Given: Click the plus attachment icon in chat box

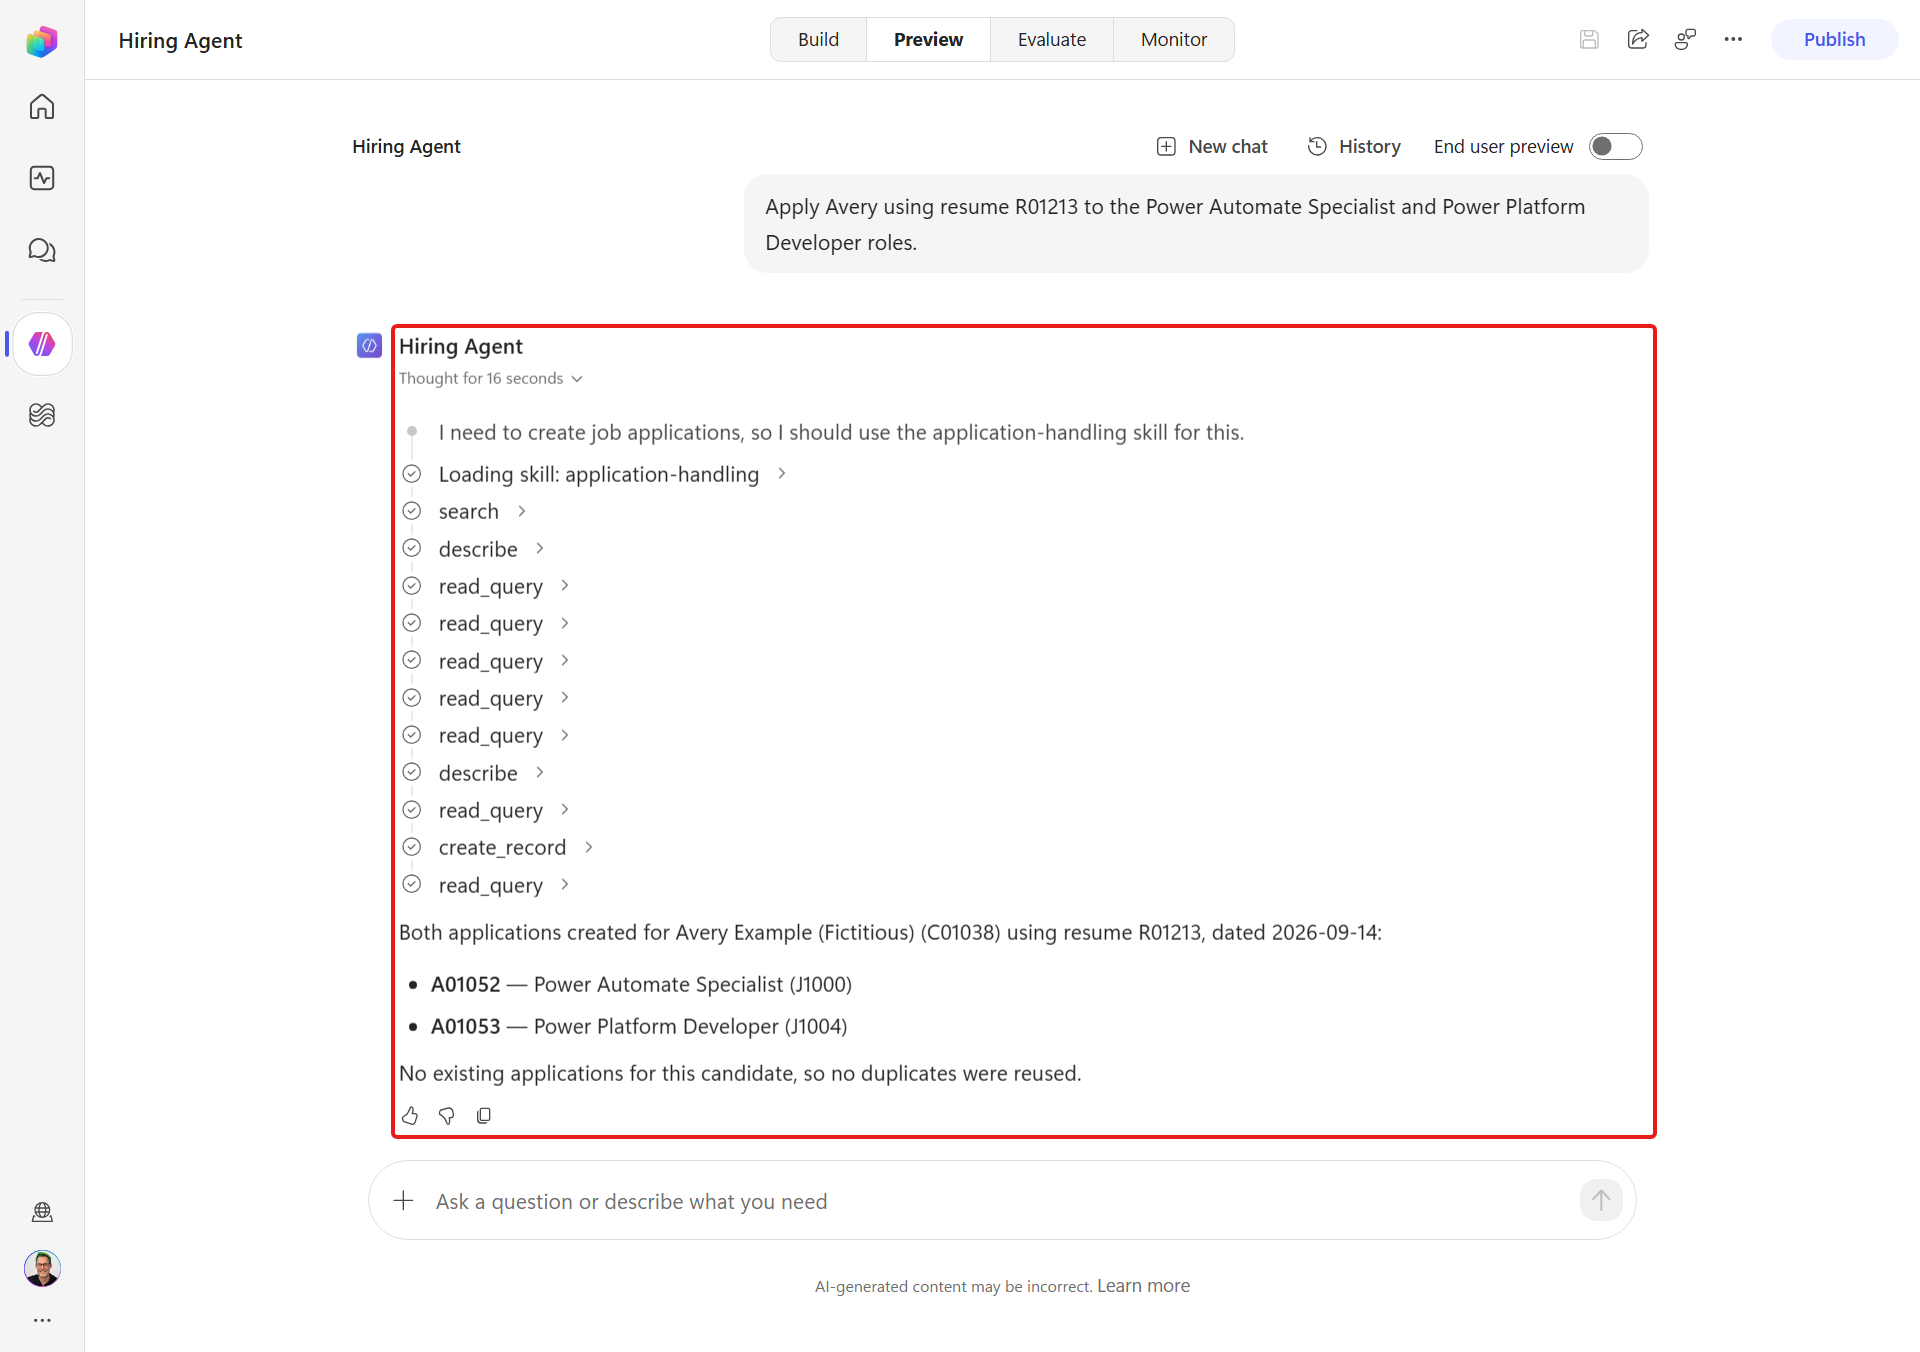Looking at the screenshot, I should (404, 1201).
